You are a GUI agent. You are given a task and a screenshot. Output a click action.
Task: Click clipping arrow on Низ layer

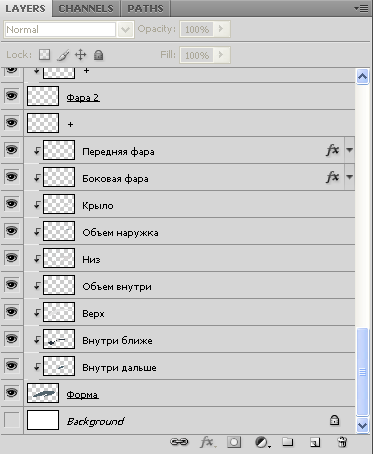pyautogui.click(x=37, y=259)
